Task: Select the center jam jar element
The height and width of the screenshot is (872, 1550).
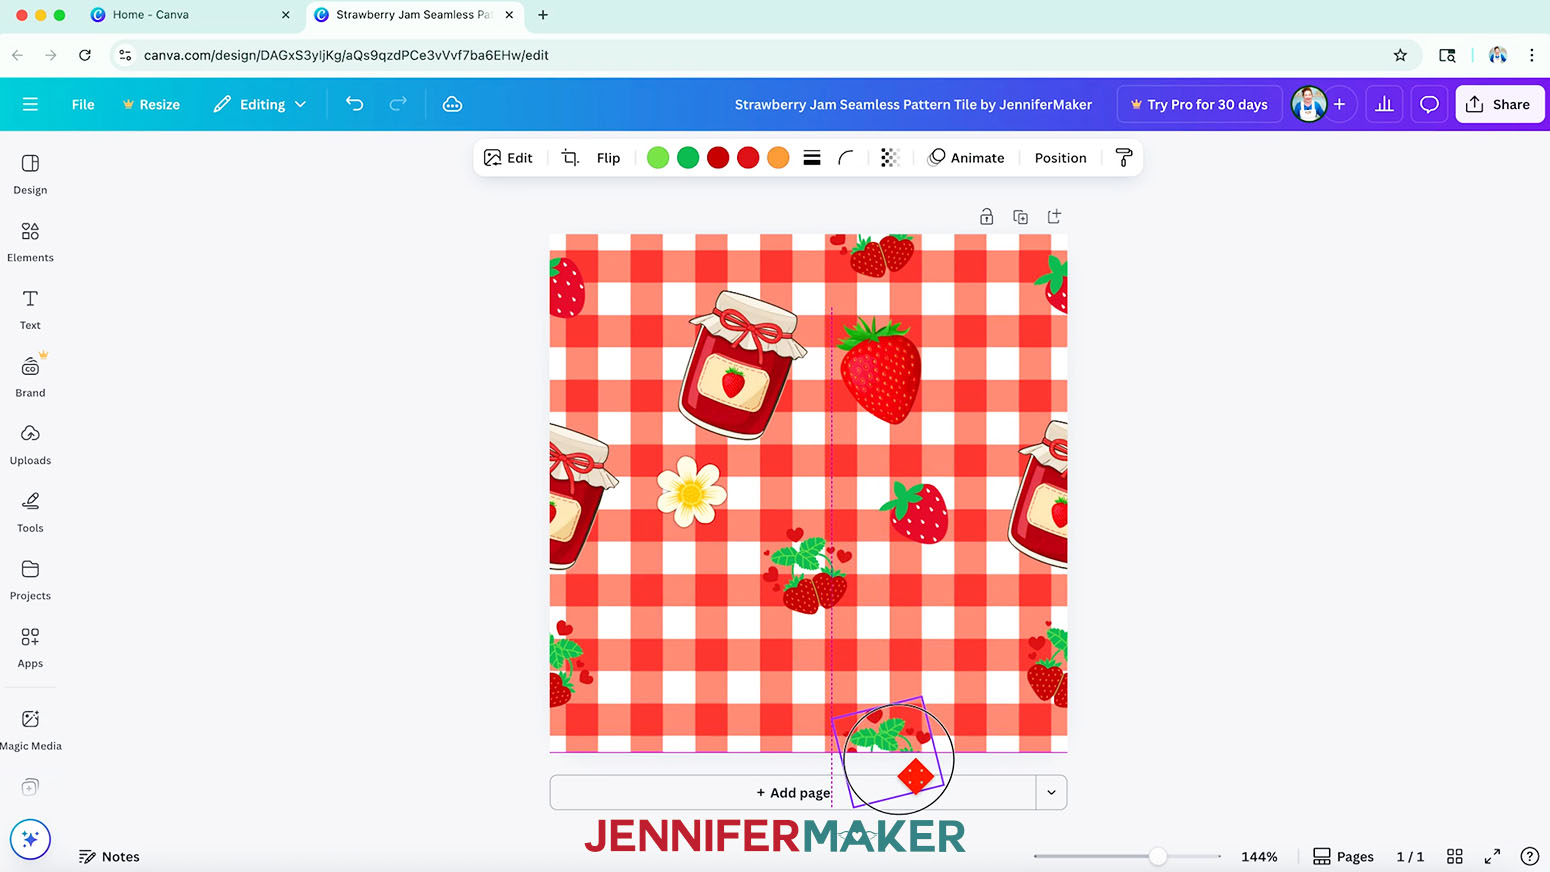Action: (x=740, y=365)
